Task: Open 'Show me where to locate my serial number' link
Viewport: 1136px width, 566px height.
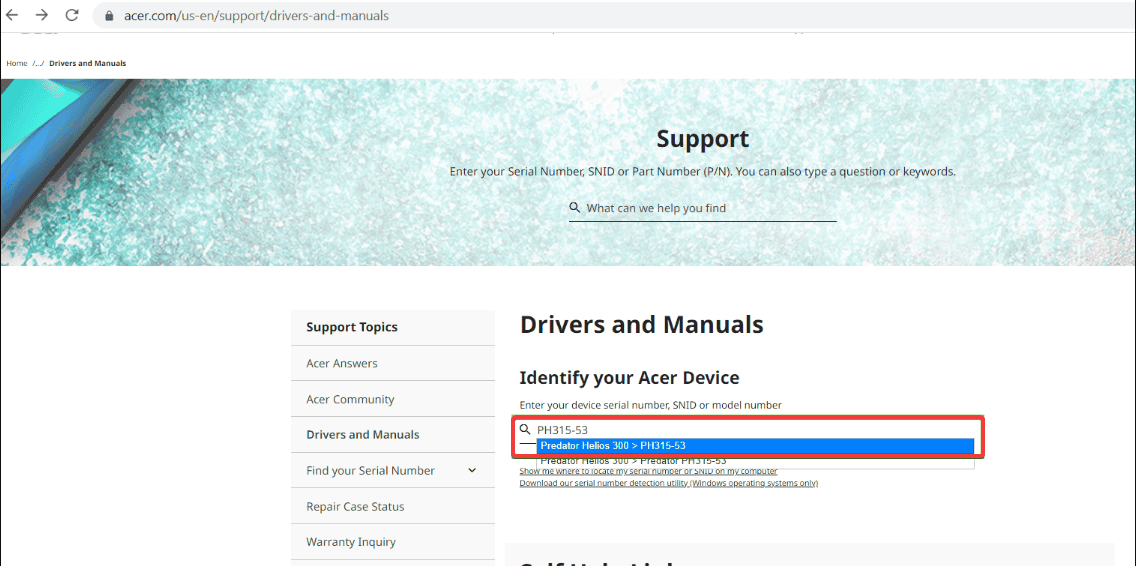Action: (648, 471)
